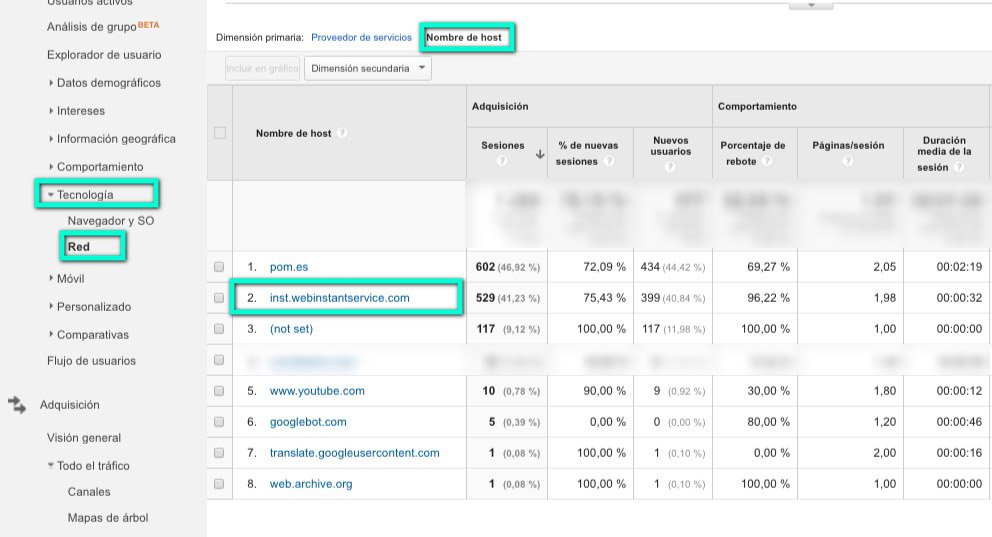The height and width of the screenshot is (537, 992).
Task: Click the Adquisición column group header
Action: 500,106
